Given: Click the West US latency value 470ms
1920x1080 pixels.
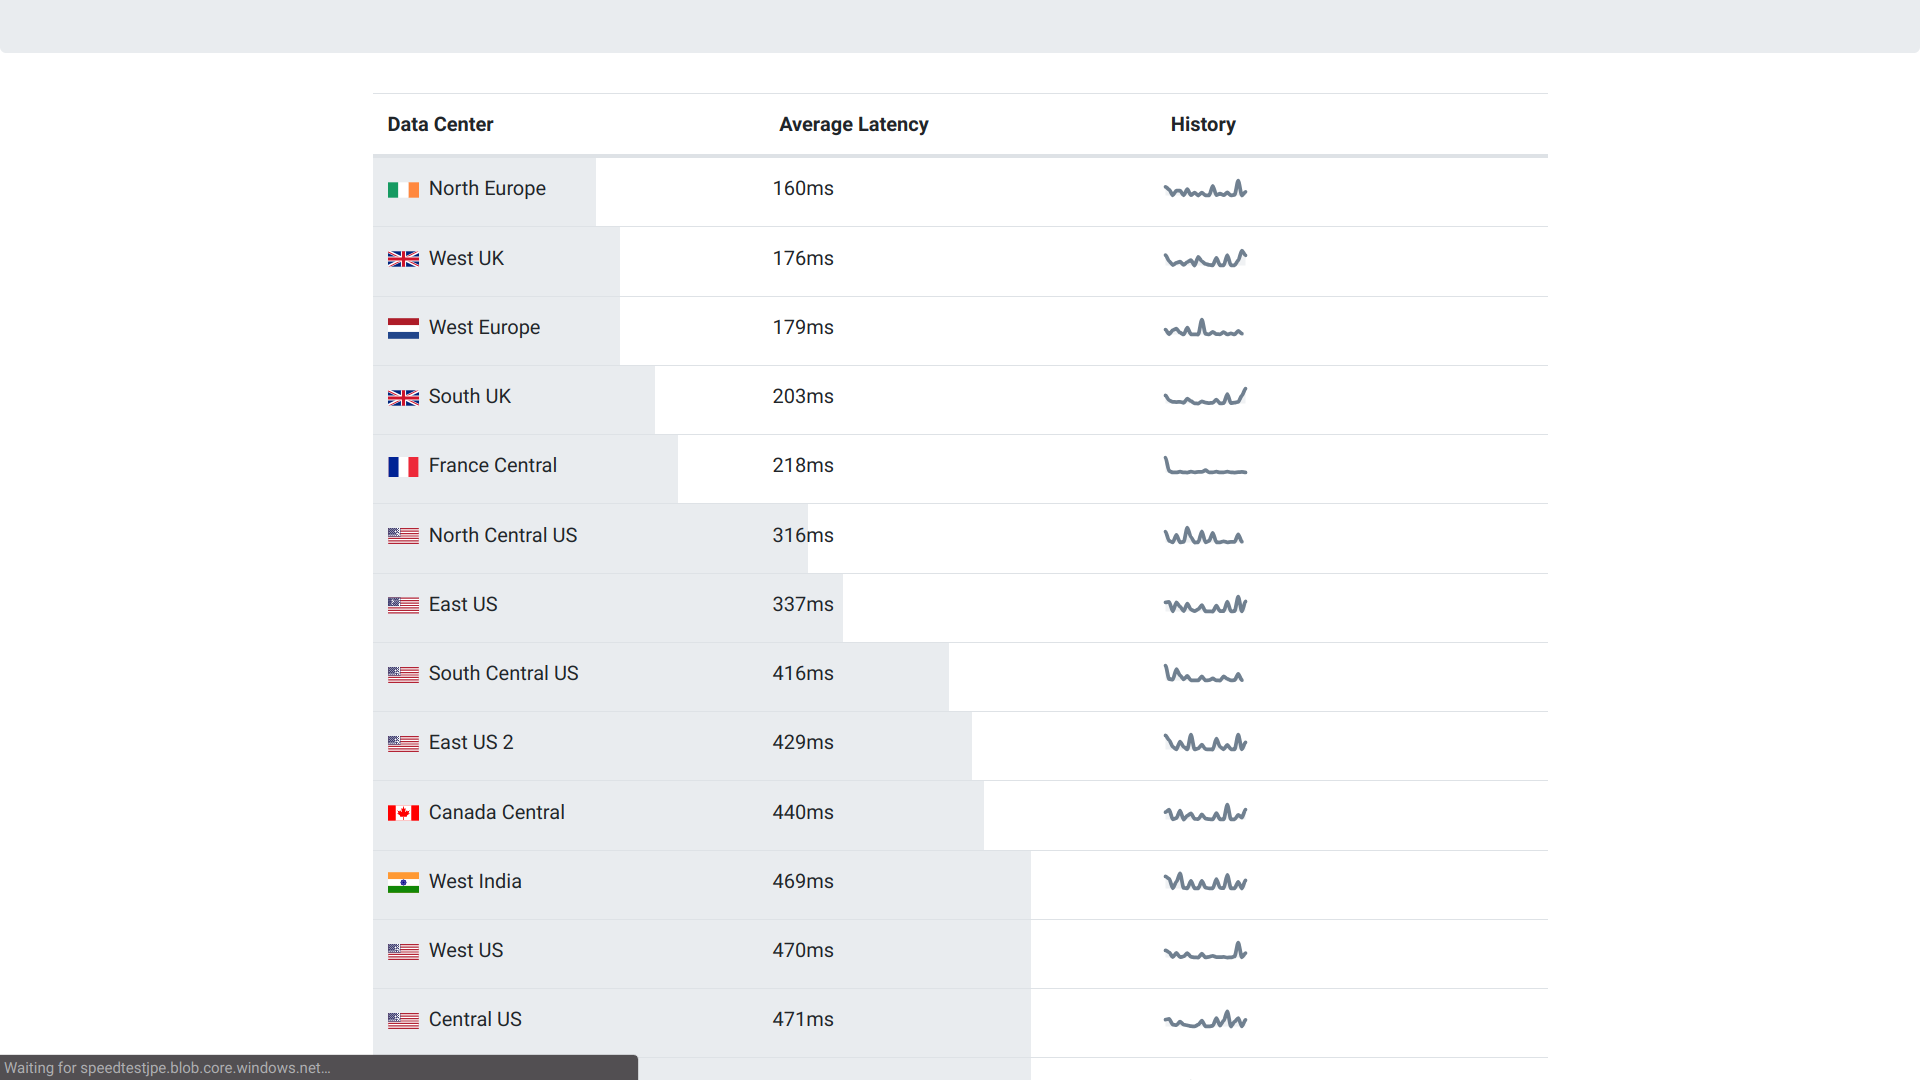Looking at the screenshot, I should [802, 950].
